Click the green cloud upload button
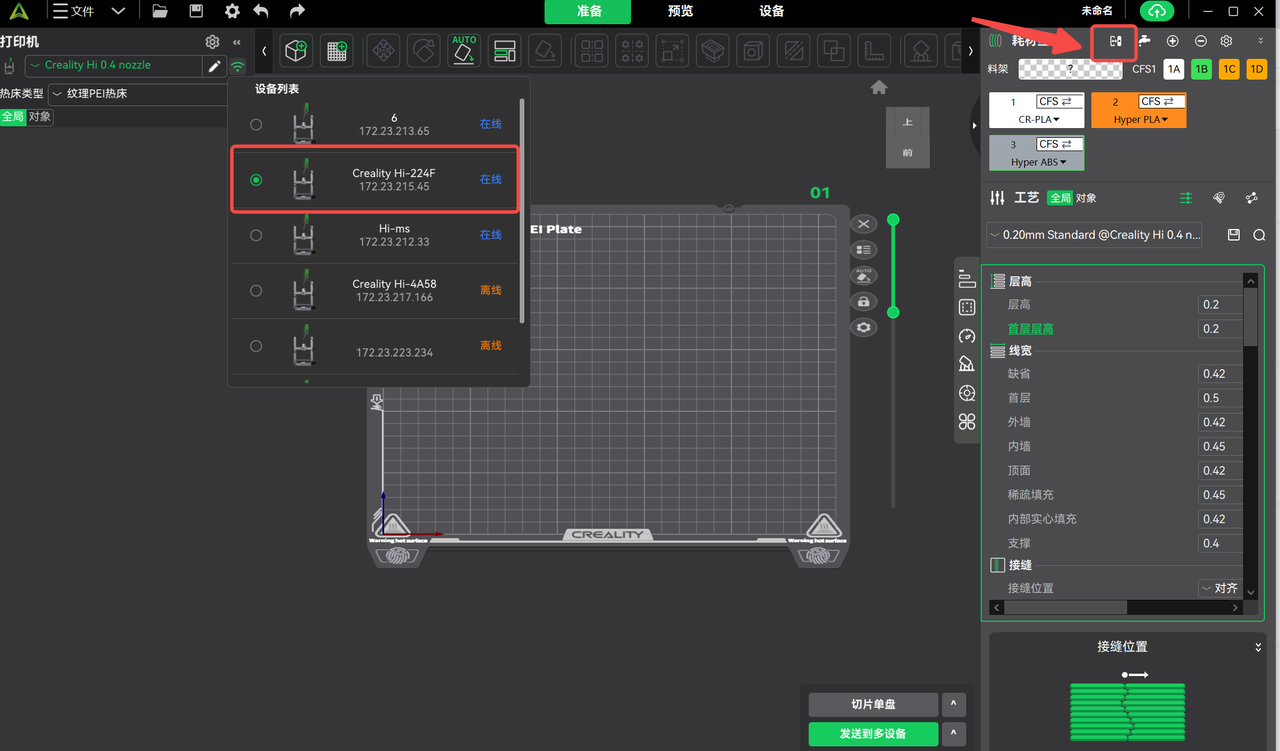1280x751 pixels. [1157, 11]
